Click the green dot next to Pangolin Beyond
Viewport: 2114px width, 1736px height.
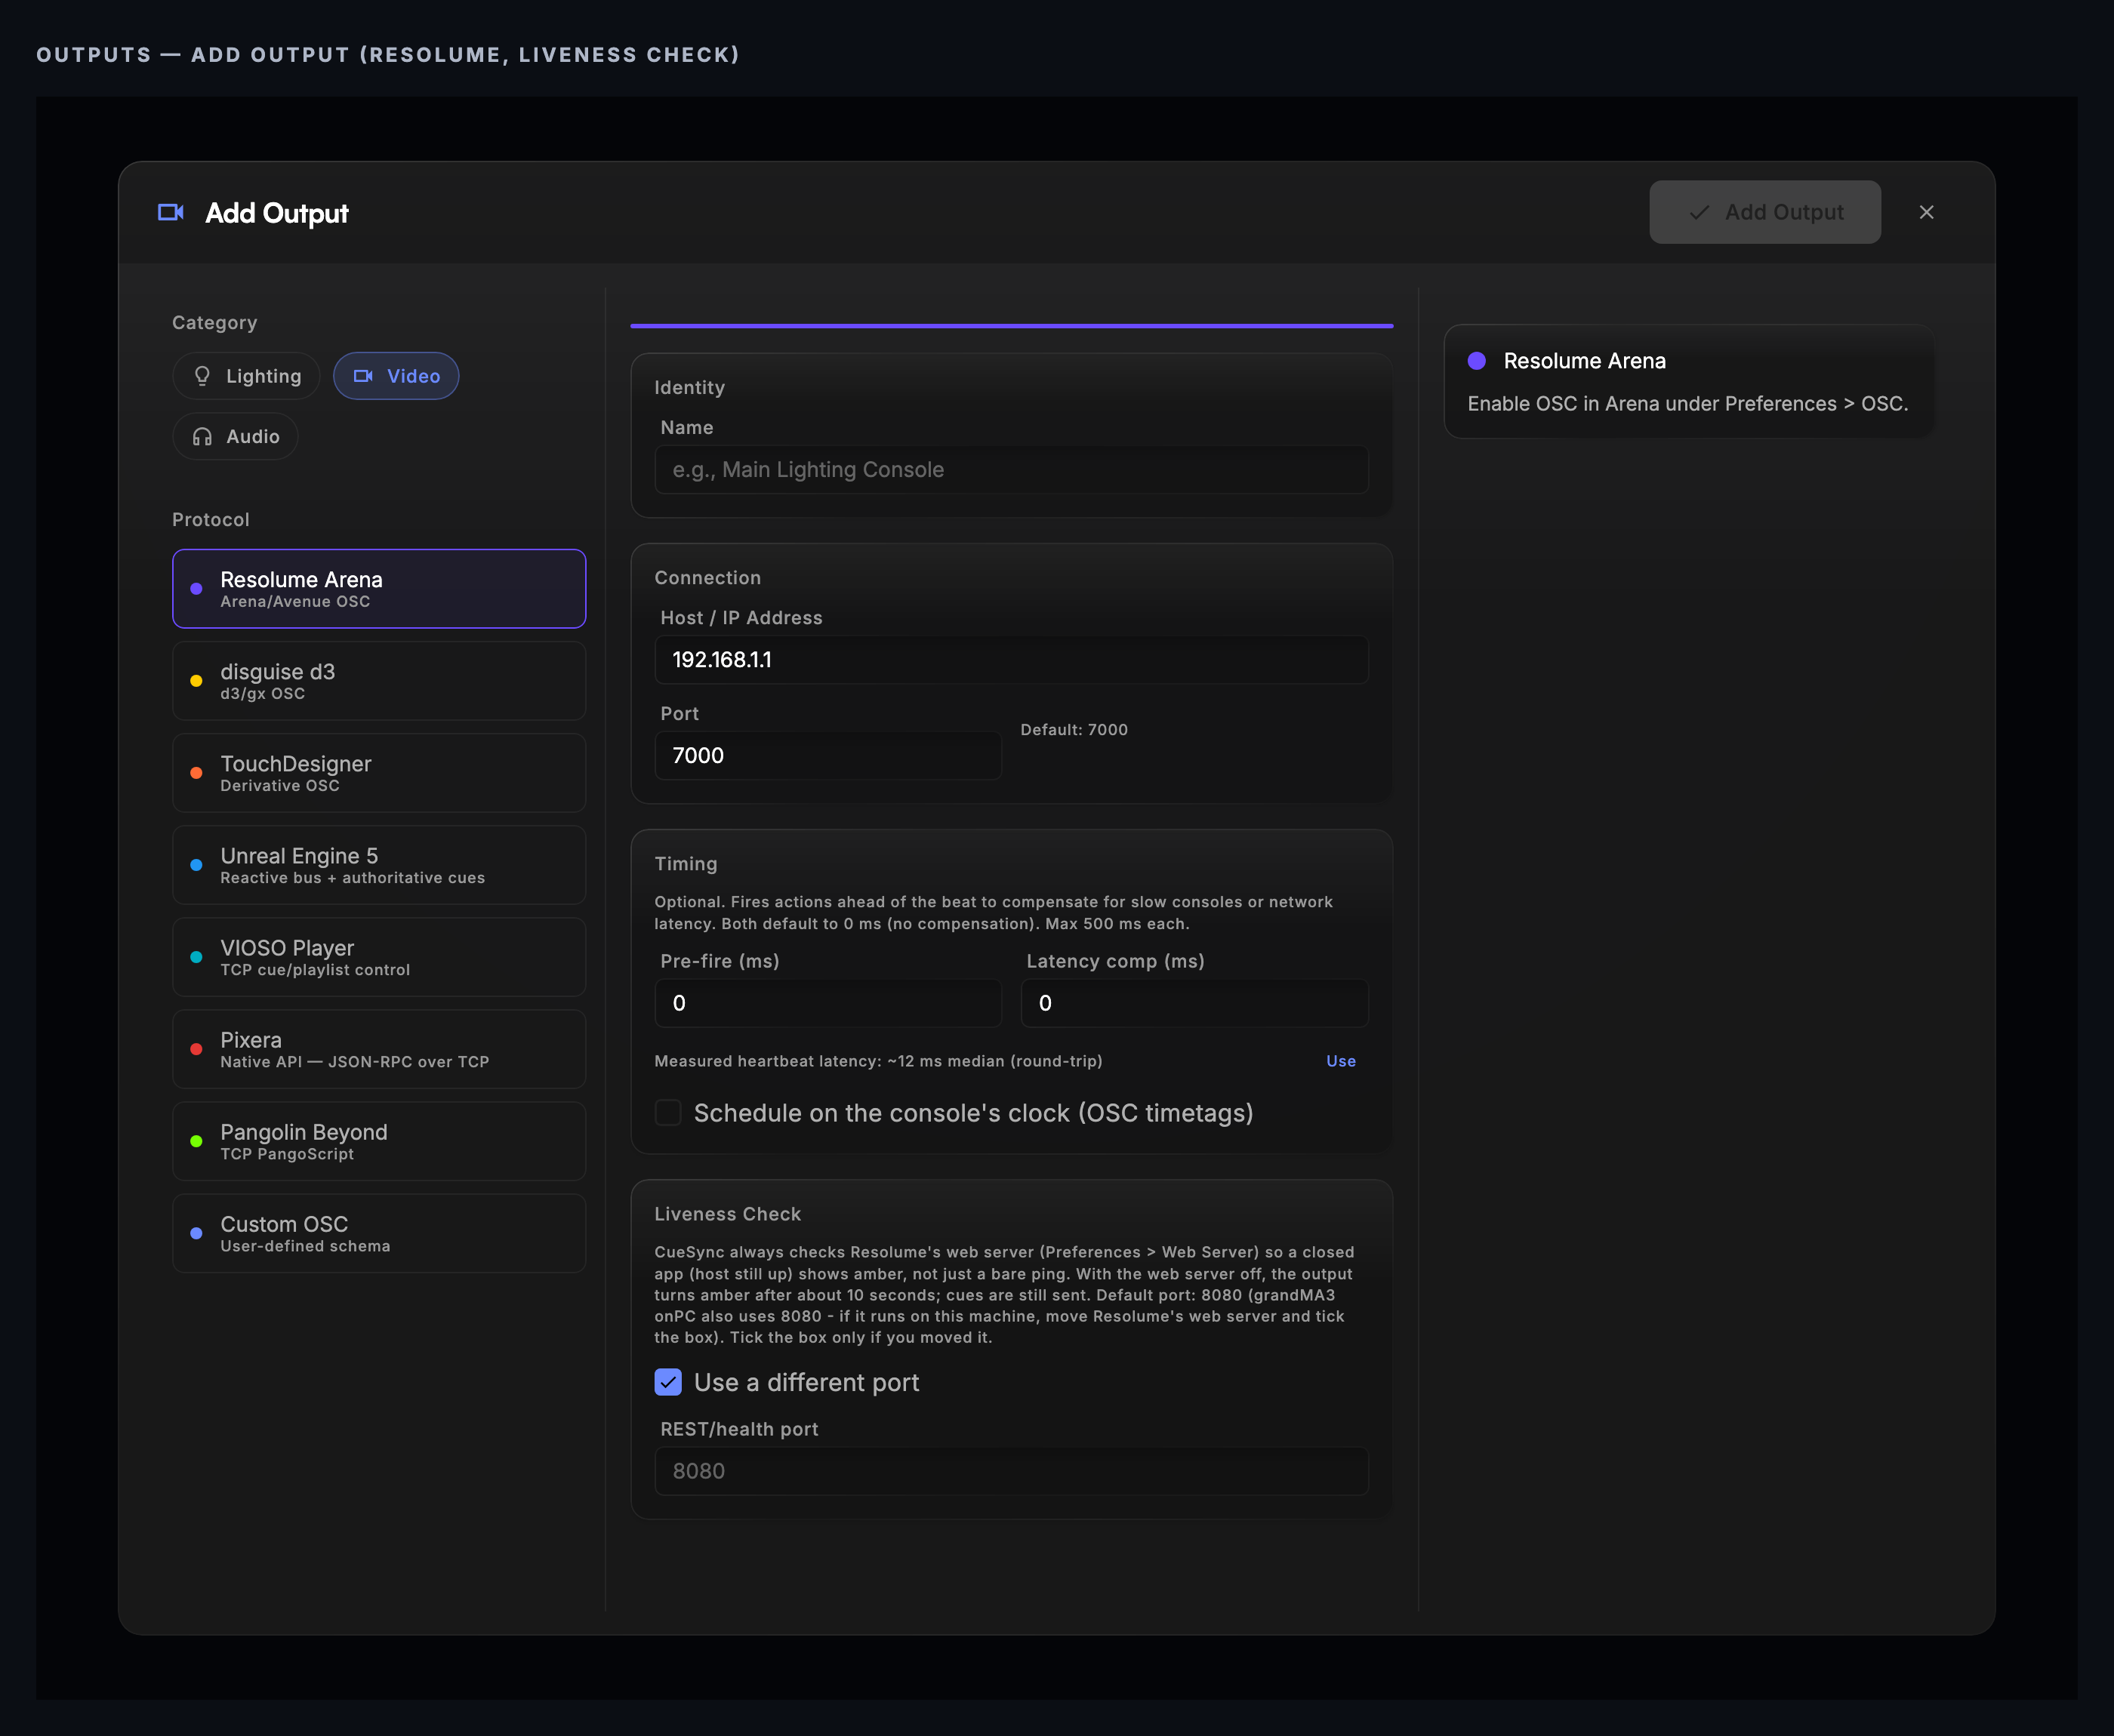tap(196, 1141)
